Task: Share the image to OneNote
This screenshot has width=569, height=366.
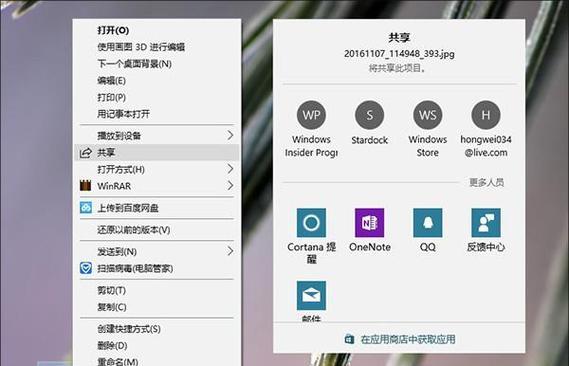Action: point(369,222)
